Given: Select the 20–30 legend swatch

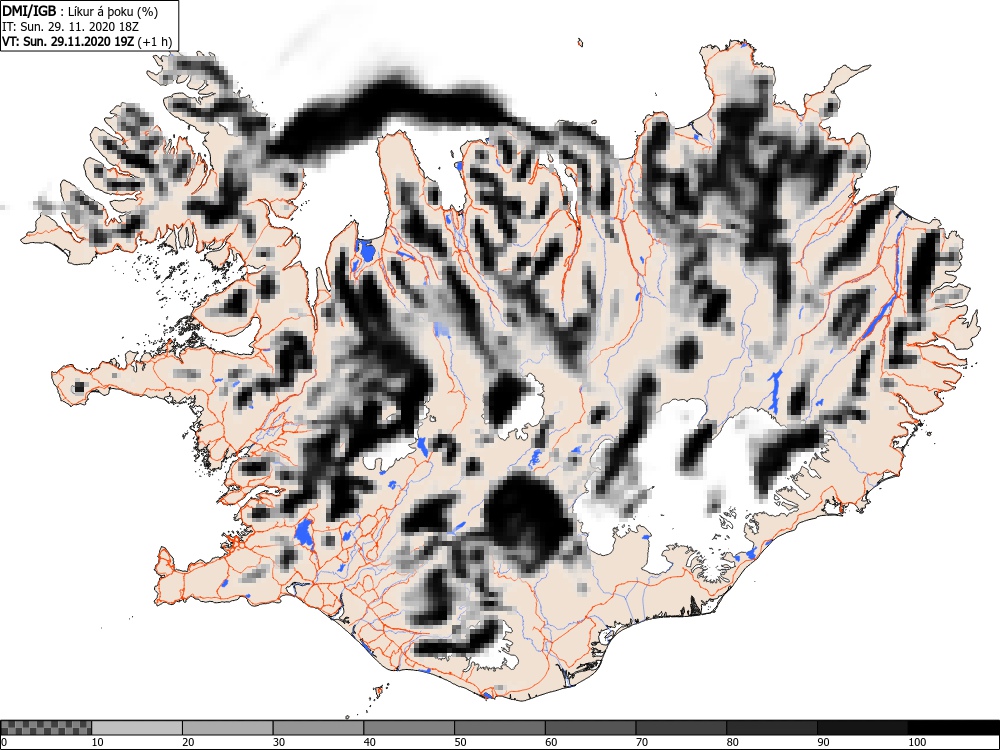Looking at the screenshot, I should (x=228, y=728).
